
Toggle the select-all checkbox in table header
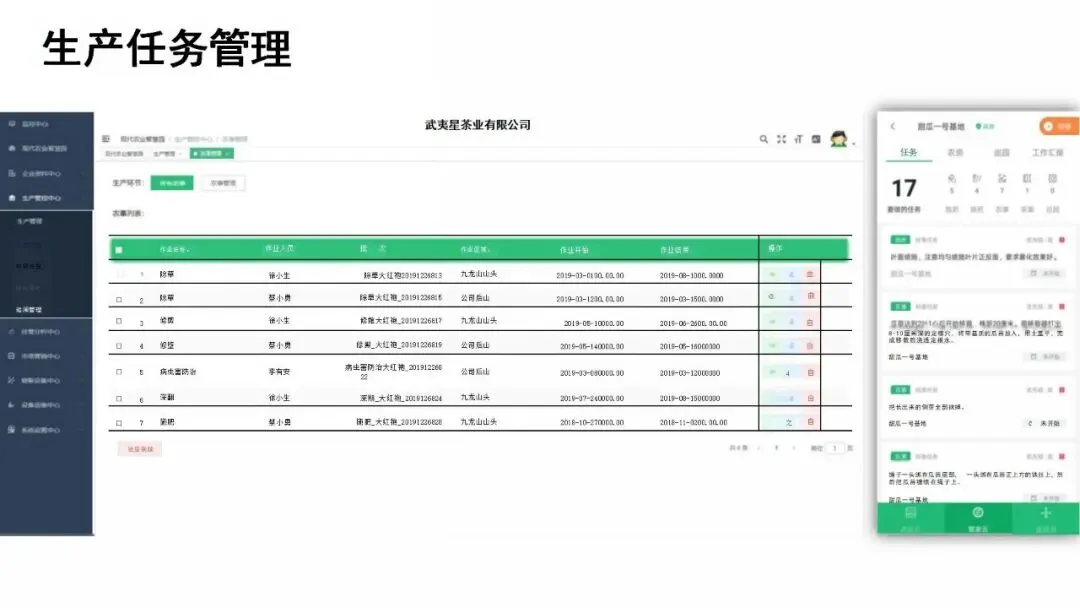point(119,249)
